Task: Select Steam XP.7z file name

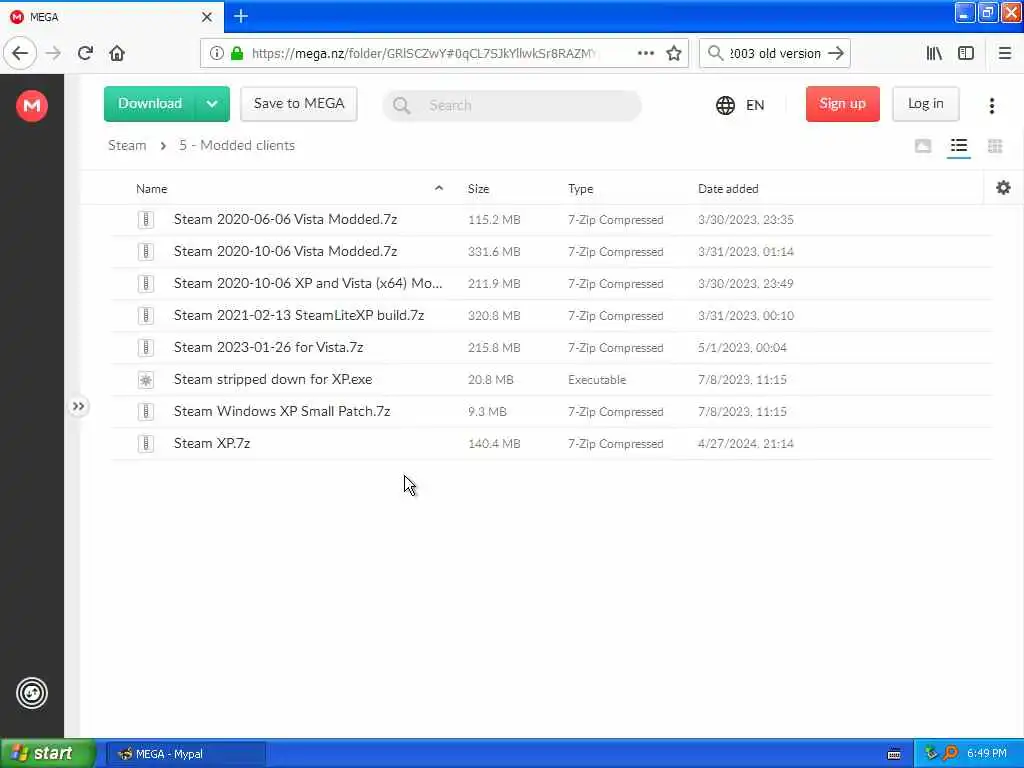Action: pyautogui.click(x=212, y=443)
